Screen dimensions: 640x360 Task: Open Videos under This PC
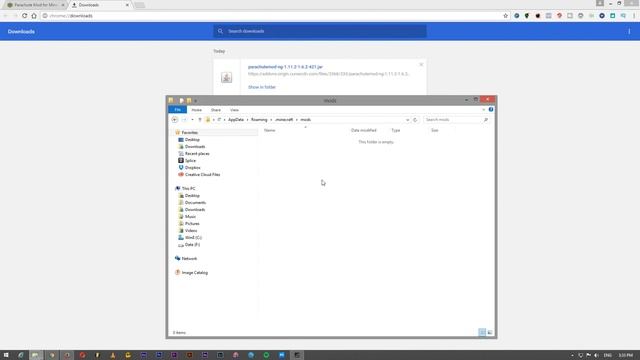click(191, 230)
